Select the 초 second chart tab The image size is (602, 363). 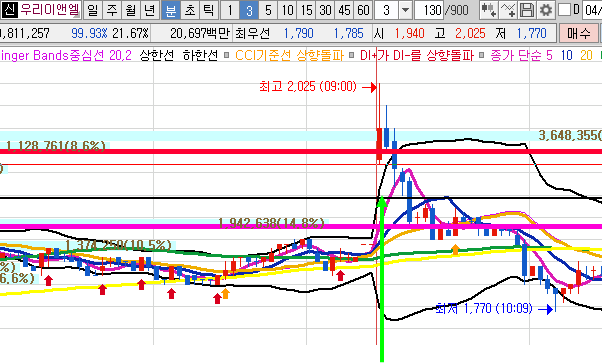click(190, 10)
